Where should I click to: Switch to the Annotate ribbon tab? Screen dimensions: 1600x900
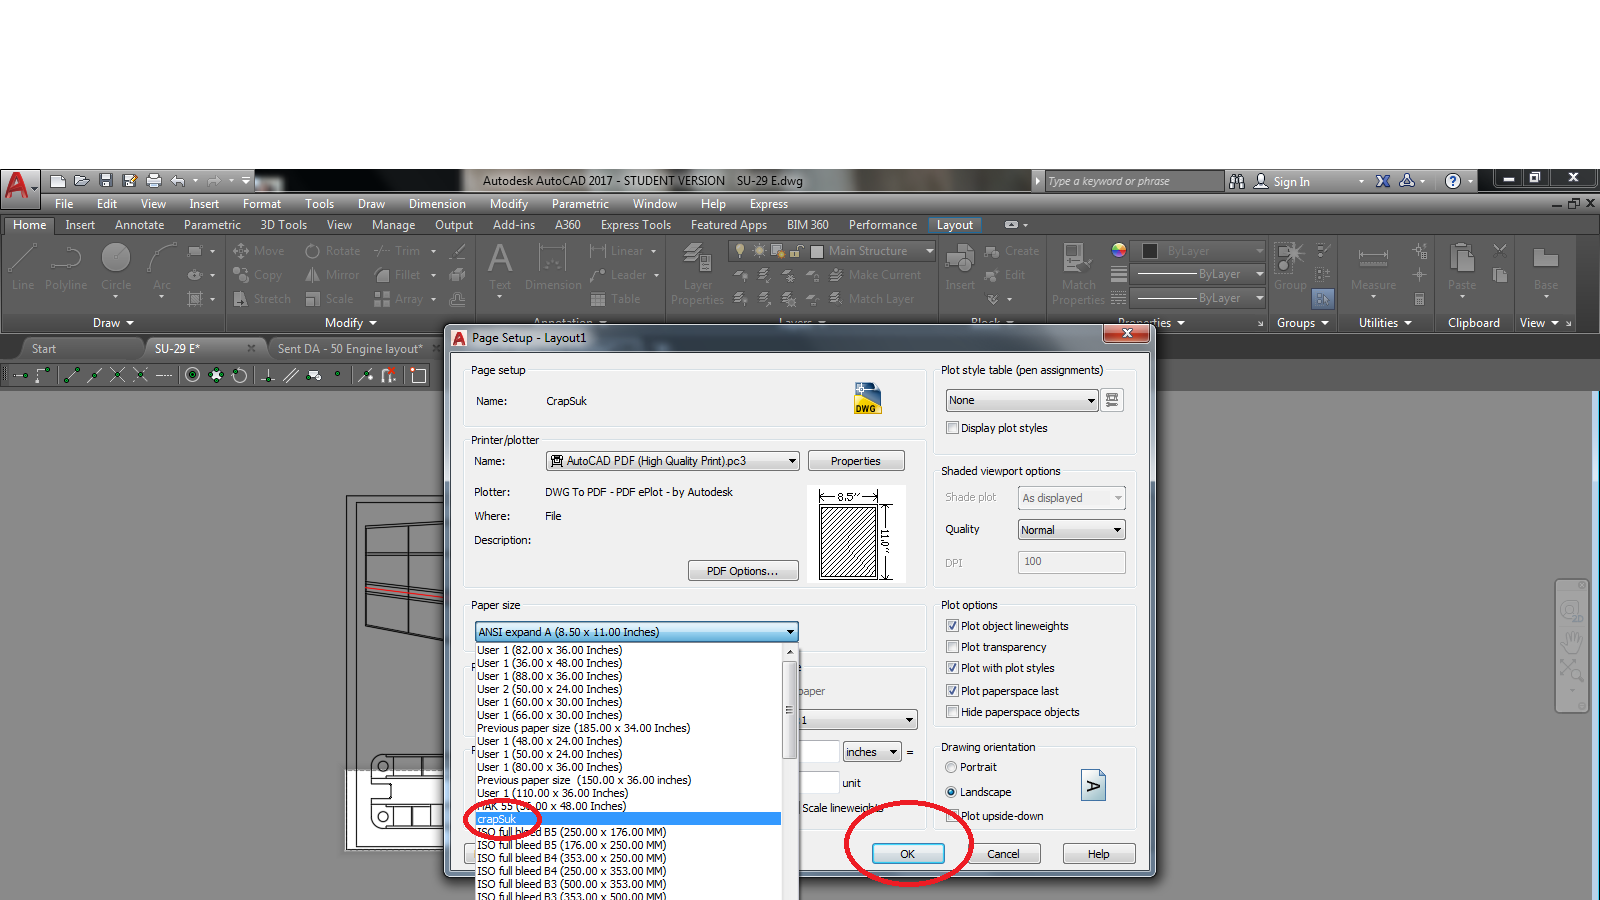139,225
